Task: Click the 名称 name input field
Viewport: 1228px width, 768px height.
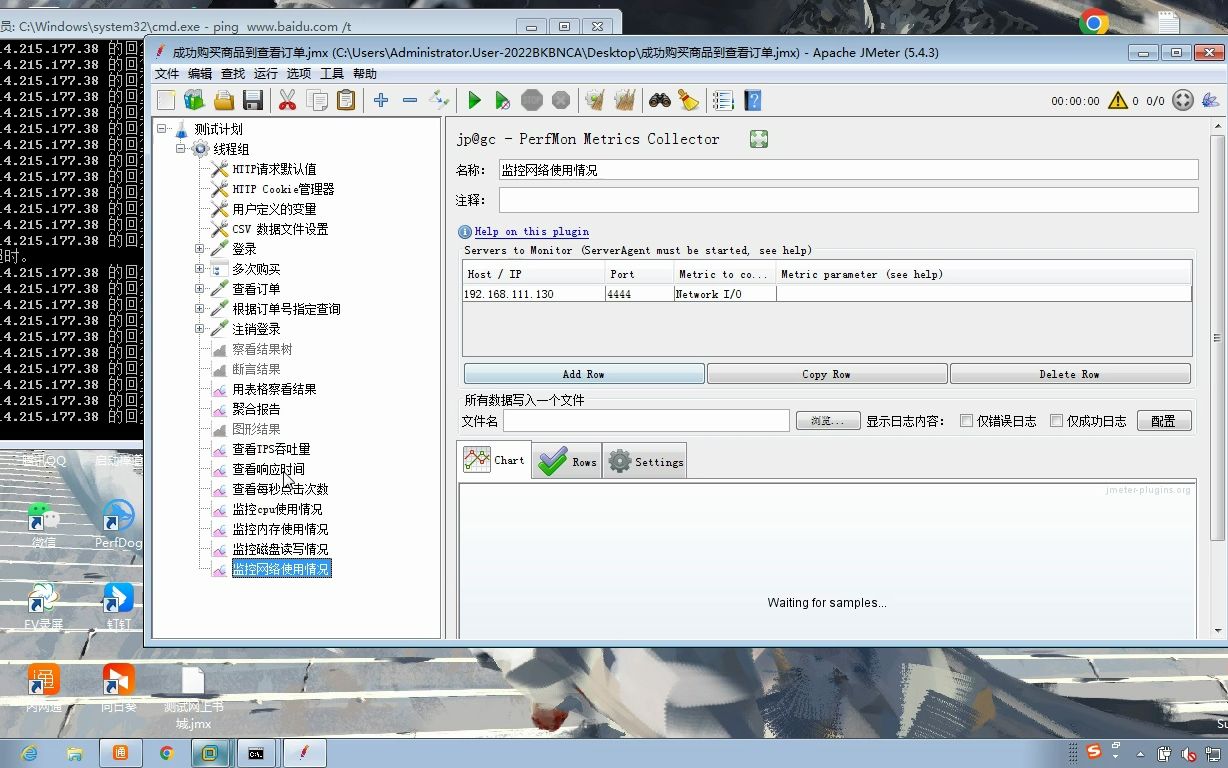Action: click(848, 170)
